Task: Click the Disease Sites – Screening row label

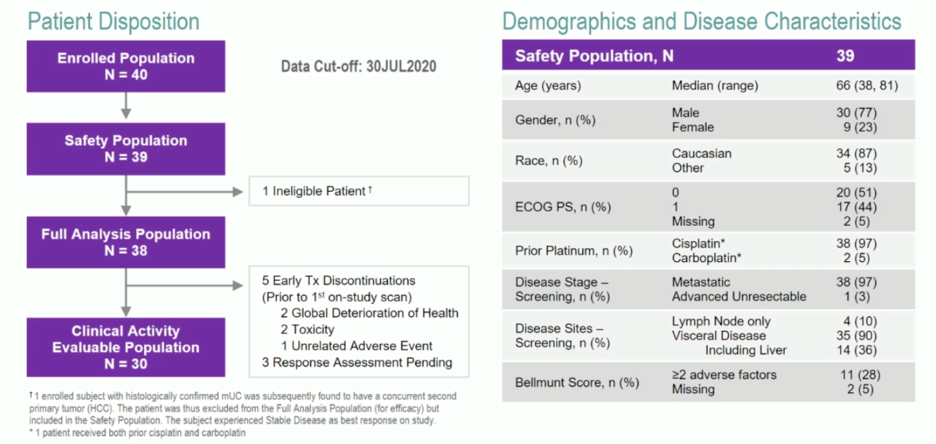Action: pos(562,336)
